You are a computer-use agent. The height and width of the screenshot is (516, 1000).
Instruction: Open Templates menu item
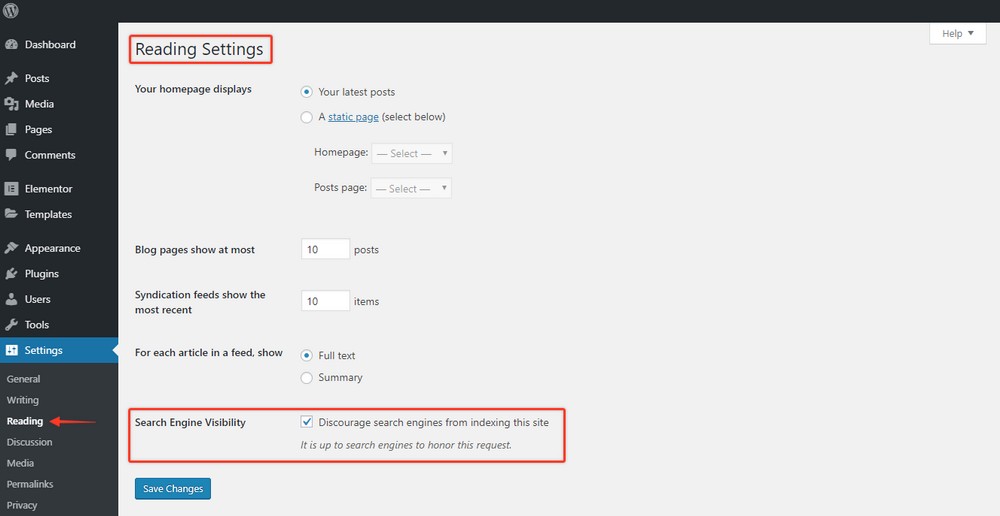click(x=48, y=214)
